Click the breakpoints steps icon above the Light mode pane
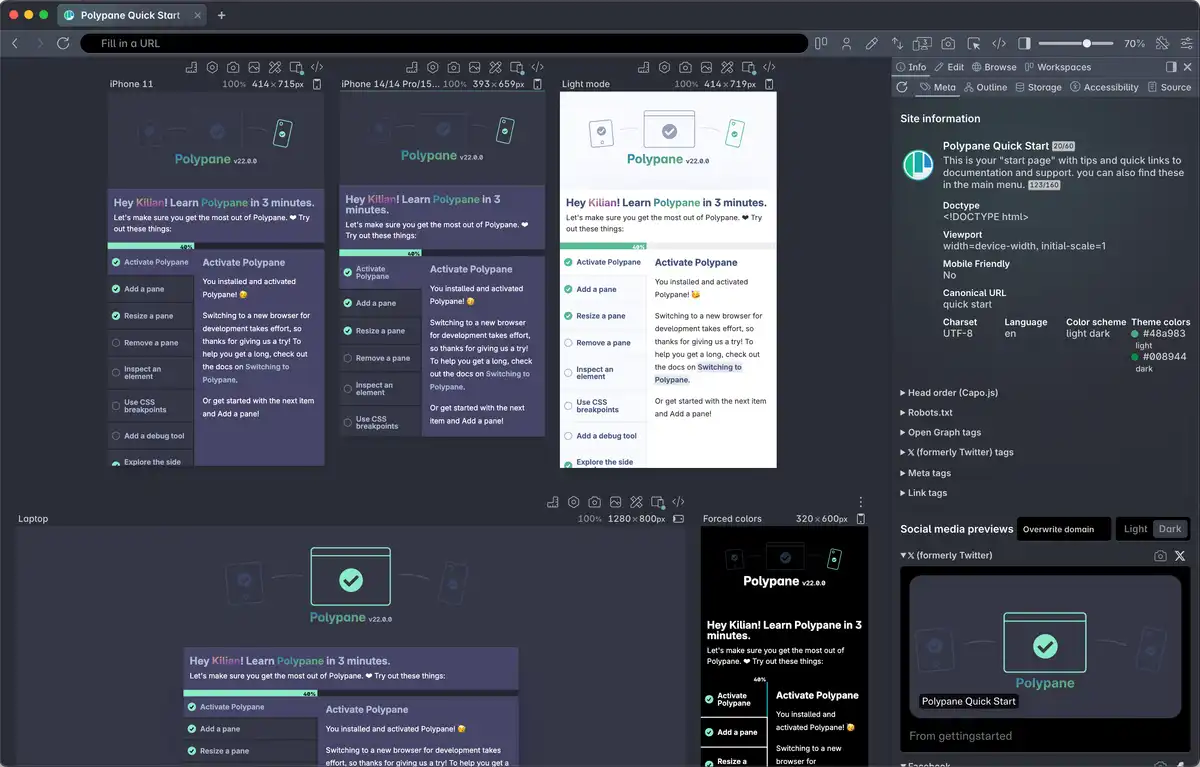Screen dimensions: 1200x767 coord(643,67)
